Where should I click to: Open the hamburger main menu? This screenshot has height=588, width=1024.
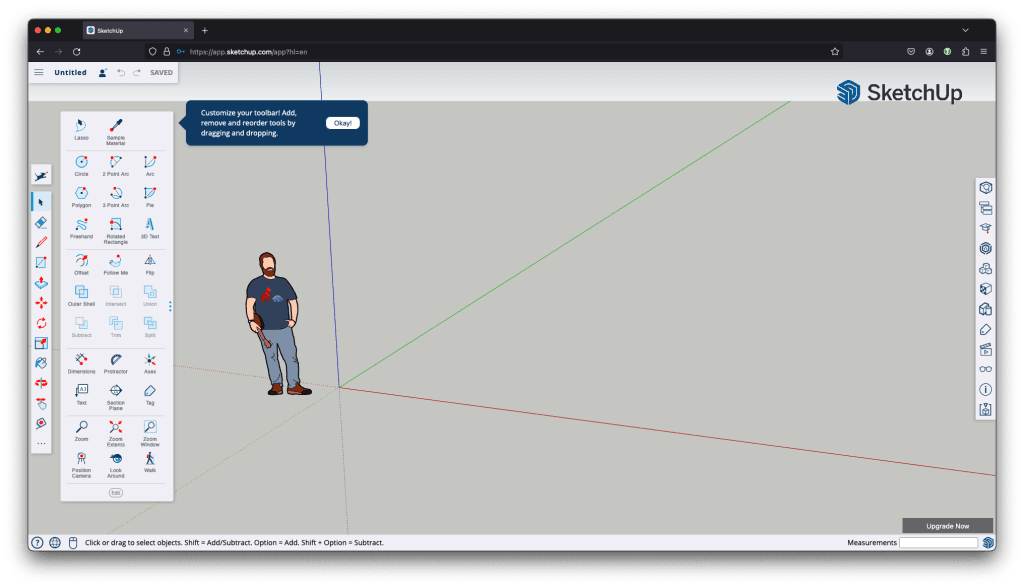39,73
